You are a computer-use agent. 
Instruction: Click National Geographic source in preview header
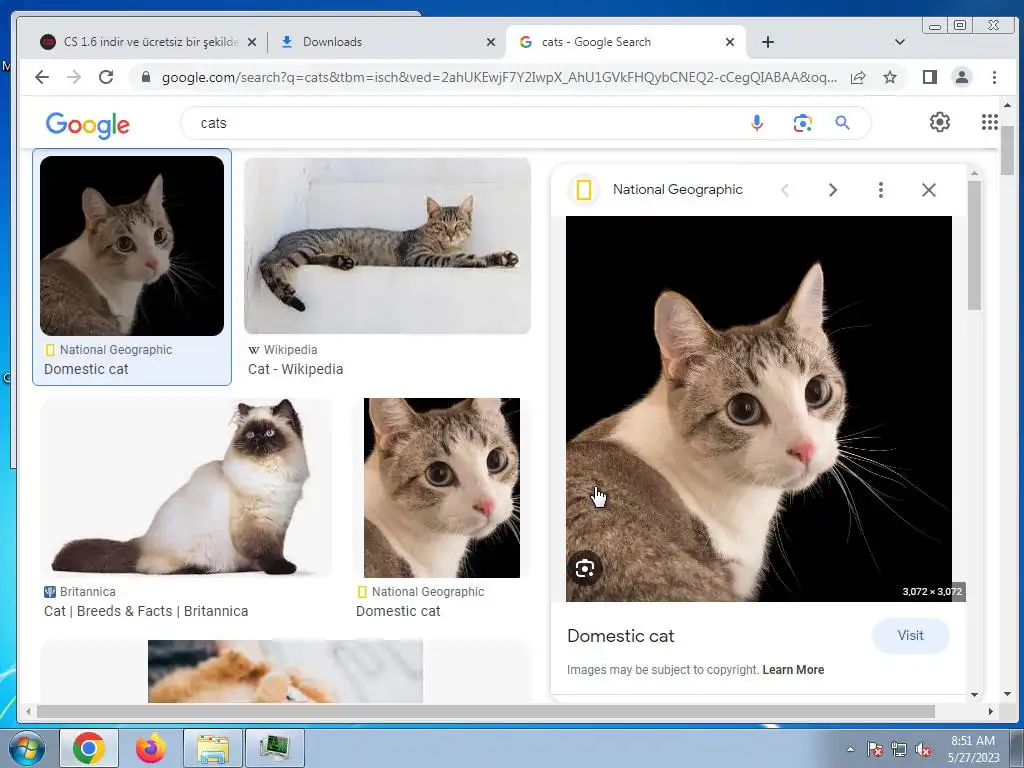[x=677, y=189]
